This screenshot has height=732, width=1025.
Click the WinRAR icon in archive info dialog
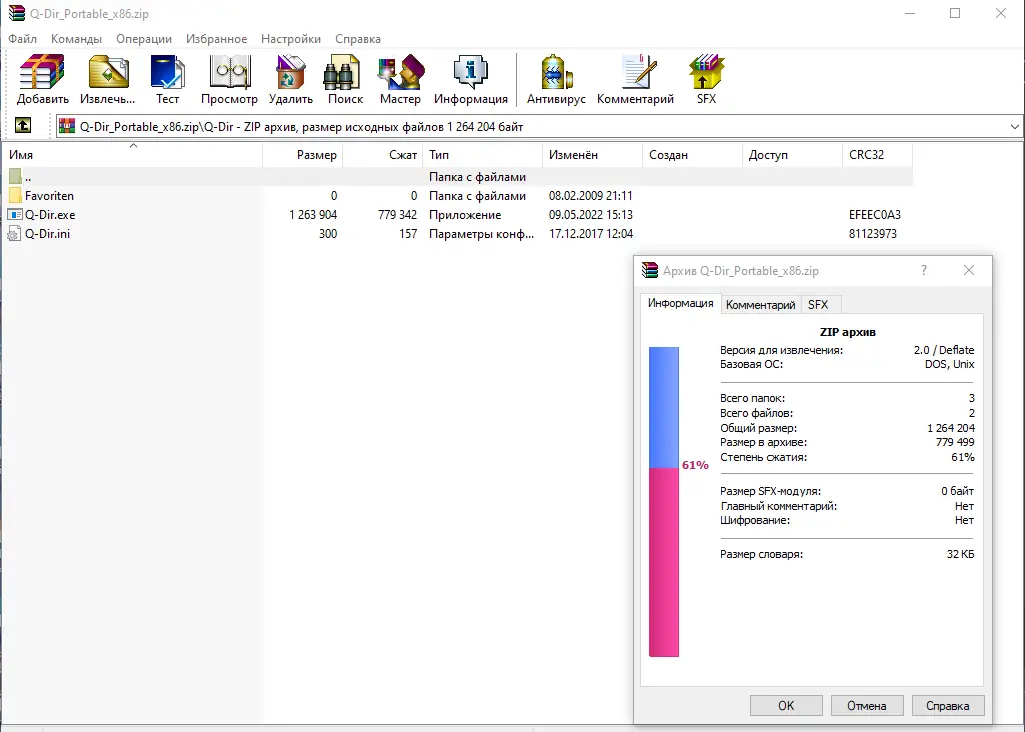click(650, 270)
